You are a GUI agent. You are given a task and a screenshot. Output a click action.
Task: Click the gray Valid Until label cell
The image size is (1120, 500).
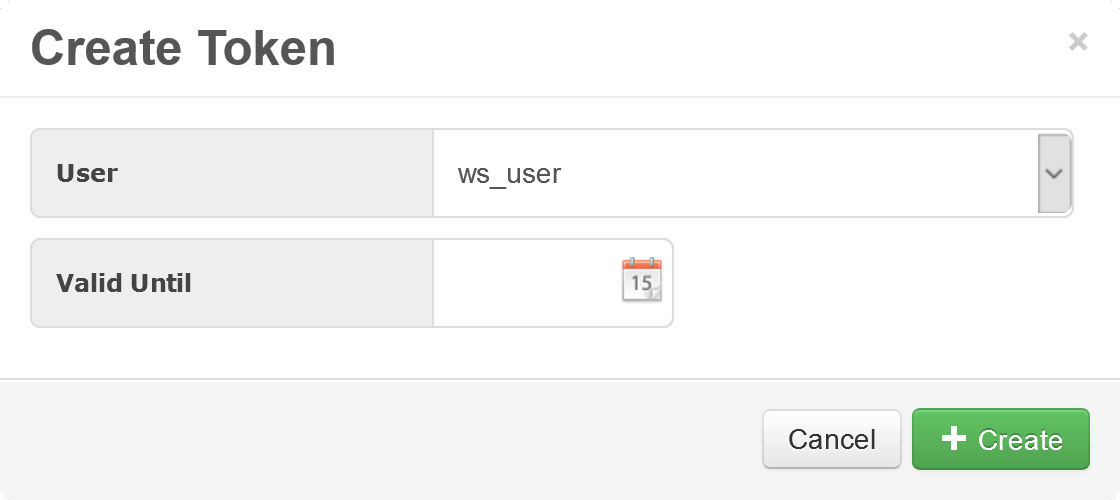tap(232, 283)
